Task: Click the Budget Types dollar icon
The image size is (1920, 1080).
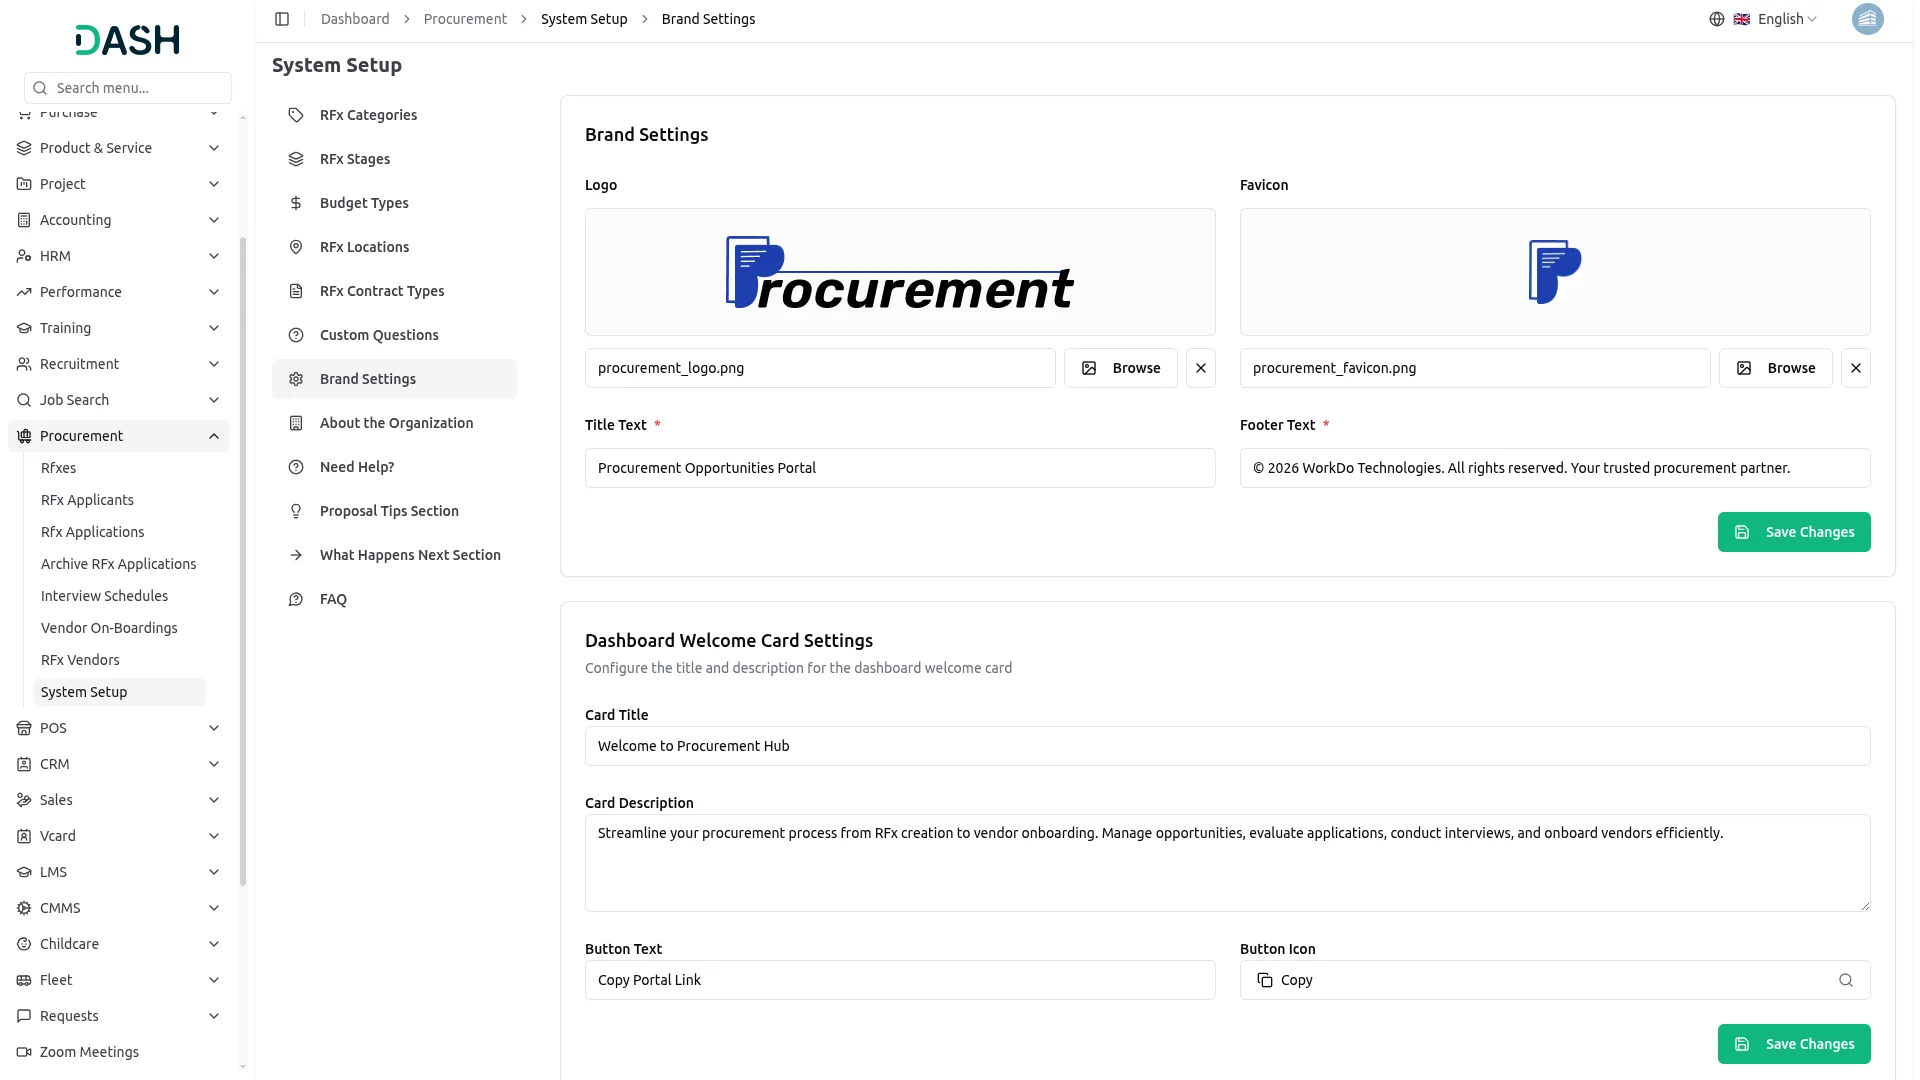Action: tap(295, 202)
